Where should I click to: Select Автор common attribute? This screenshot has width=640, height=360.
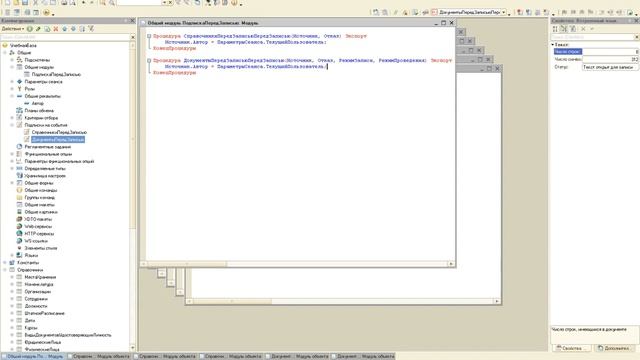coord(38,103)
